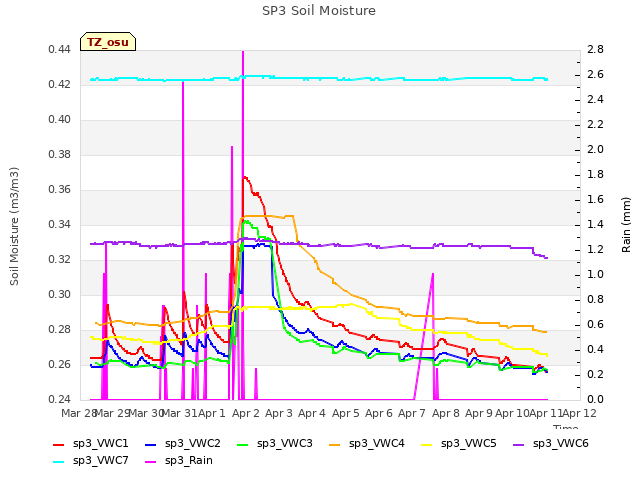Click the TZ_osu annotation label
This screenshot has height=480, width=640.
point(108,42)
